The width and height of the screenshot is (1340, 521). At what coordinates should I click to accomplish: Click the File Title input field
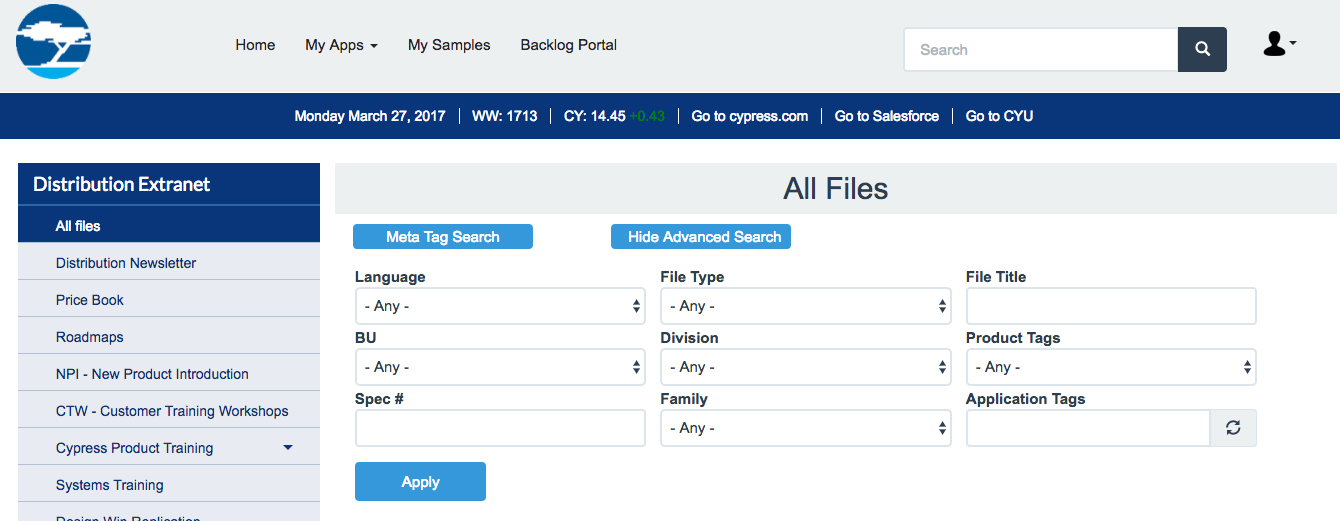(1111, 306)
